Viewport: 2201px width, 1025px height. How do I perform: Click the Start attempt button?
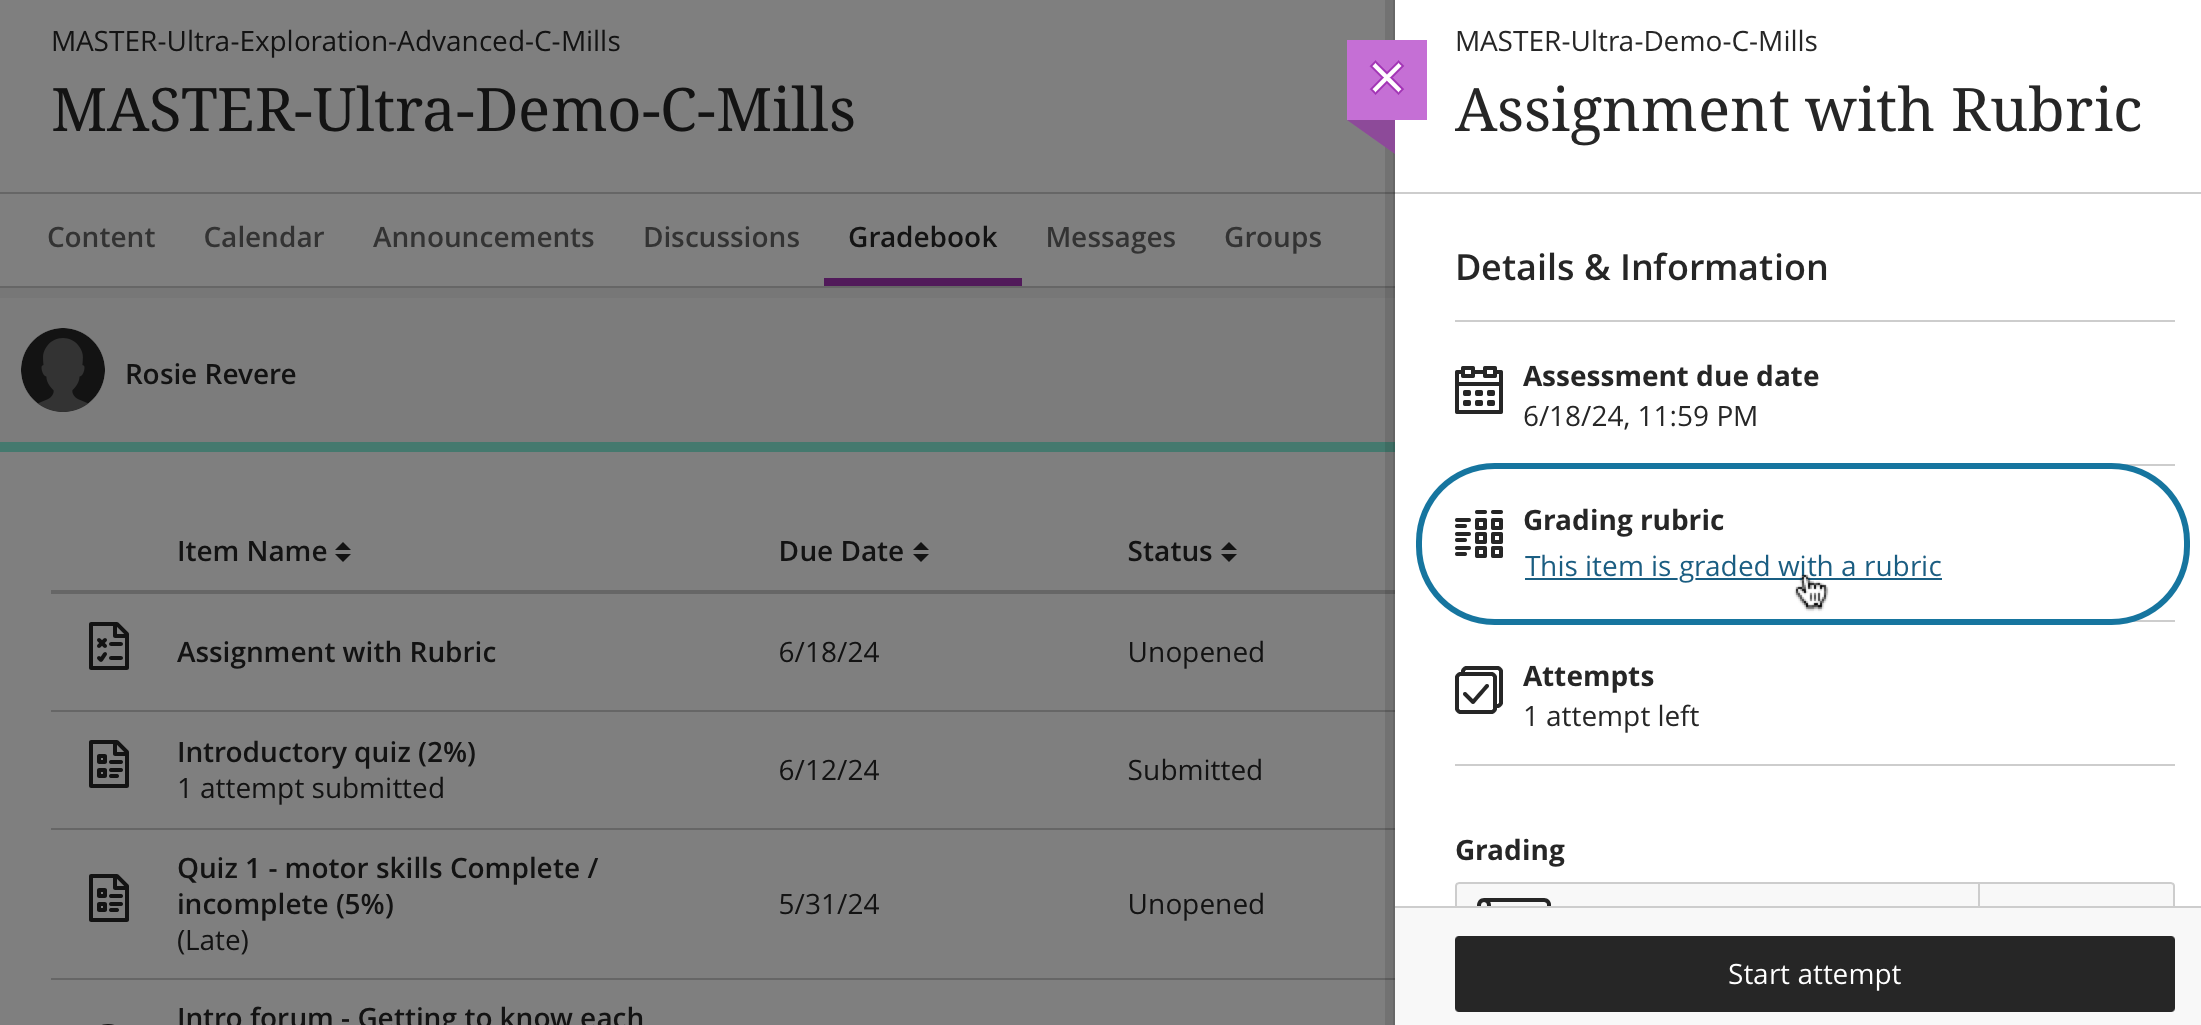click(1813, 973)
